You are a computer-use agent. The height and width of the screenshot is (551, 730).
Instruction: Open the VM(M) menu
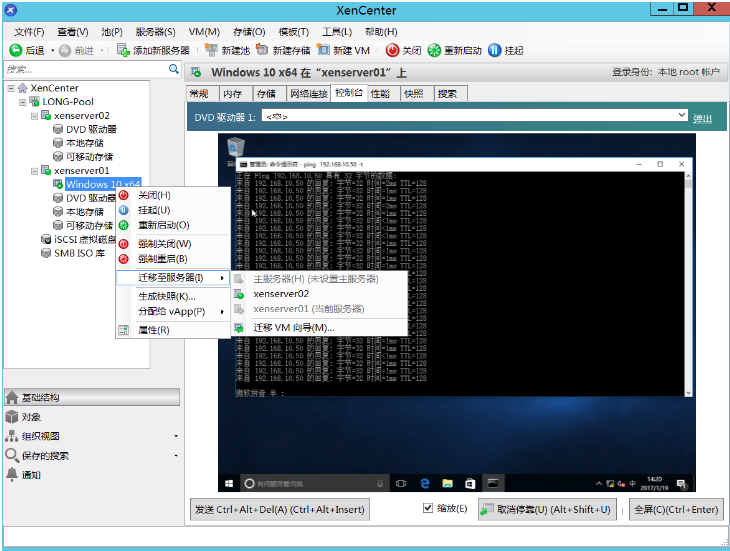tap(204, 32)
